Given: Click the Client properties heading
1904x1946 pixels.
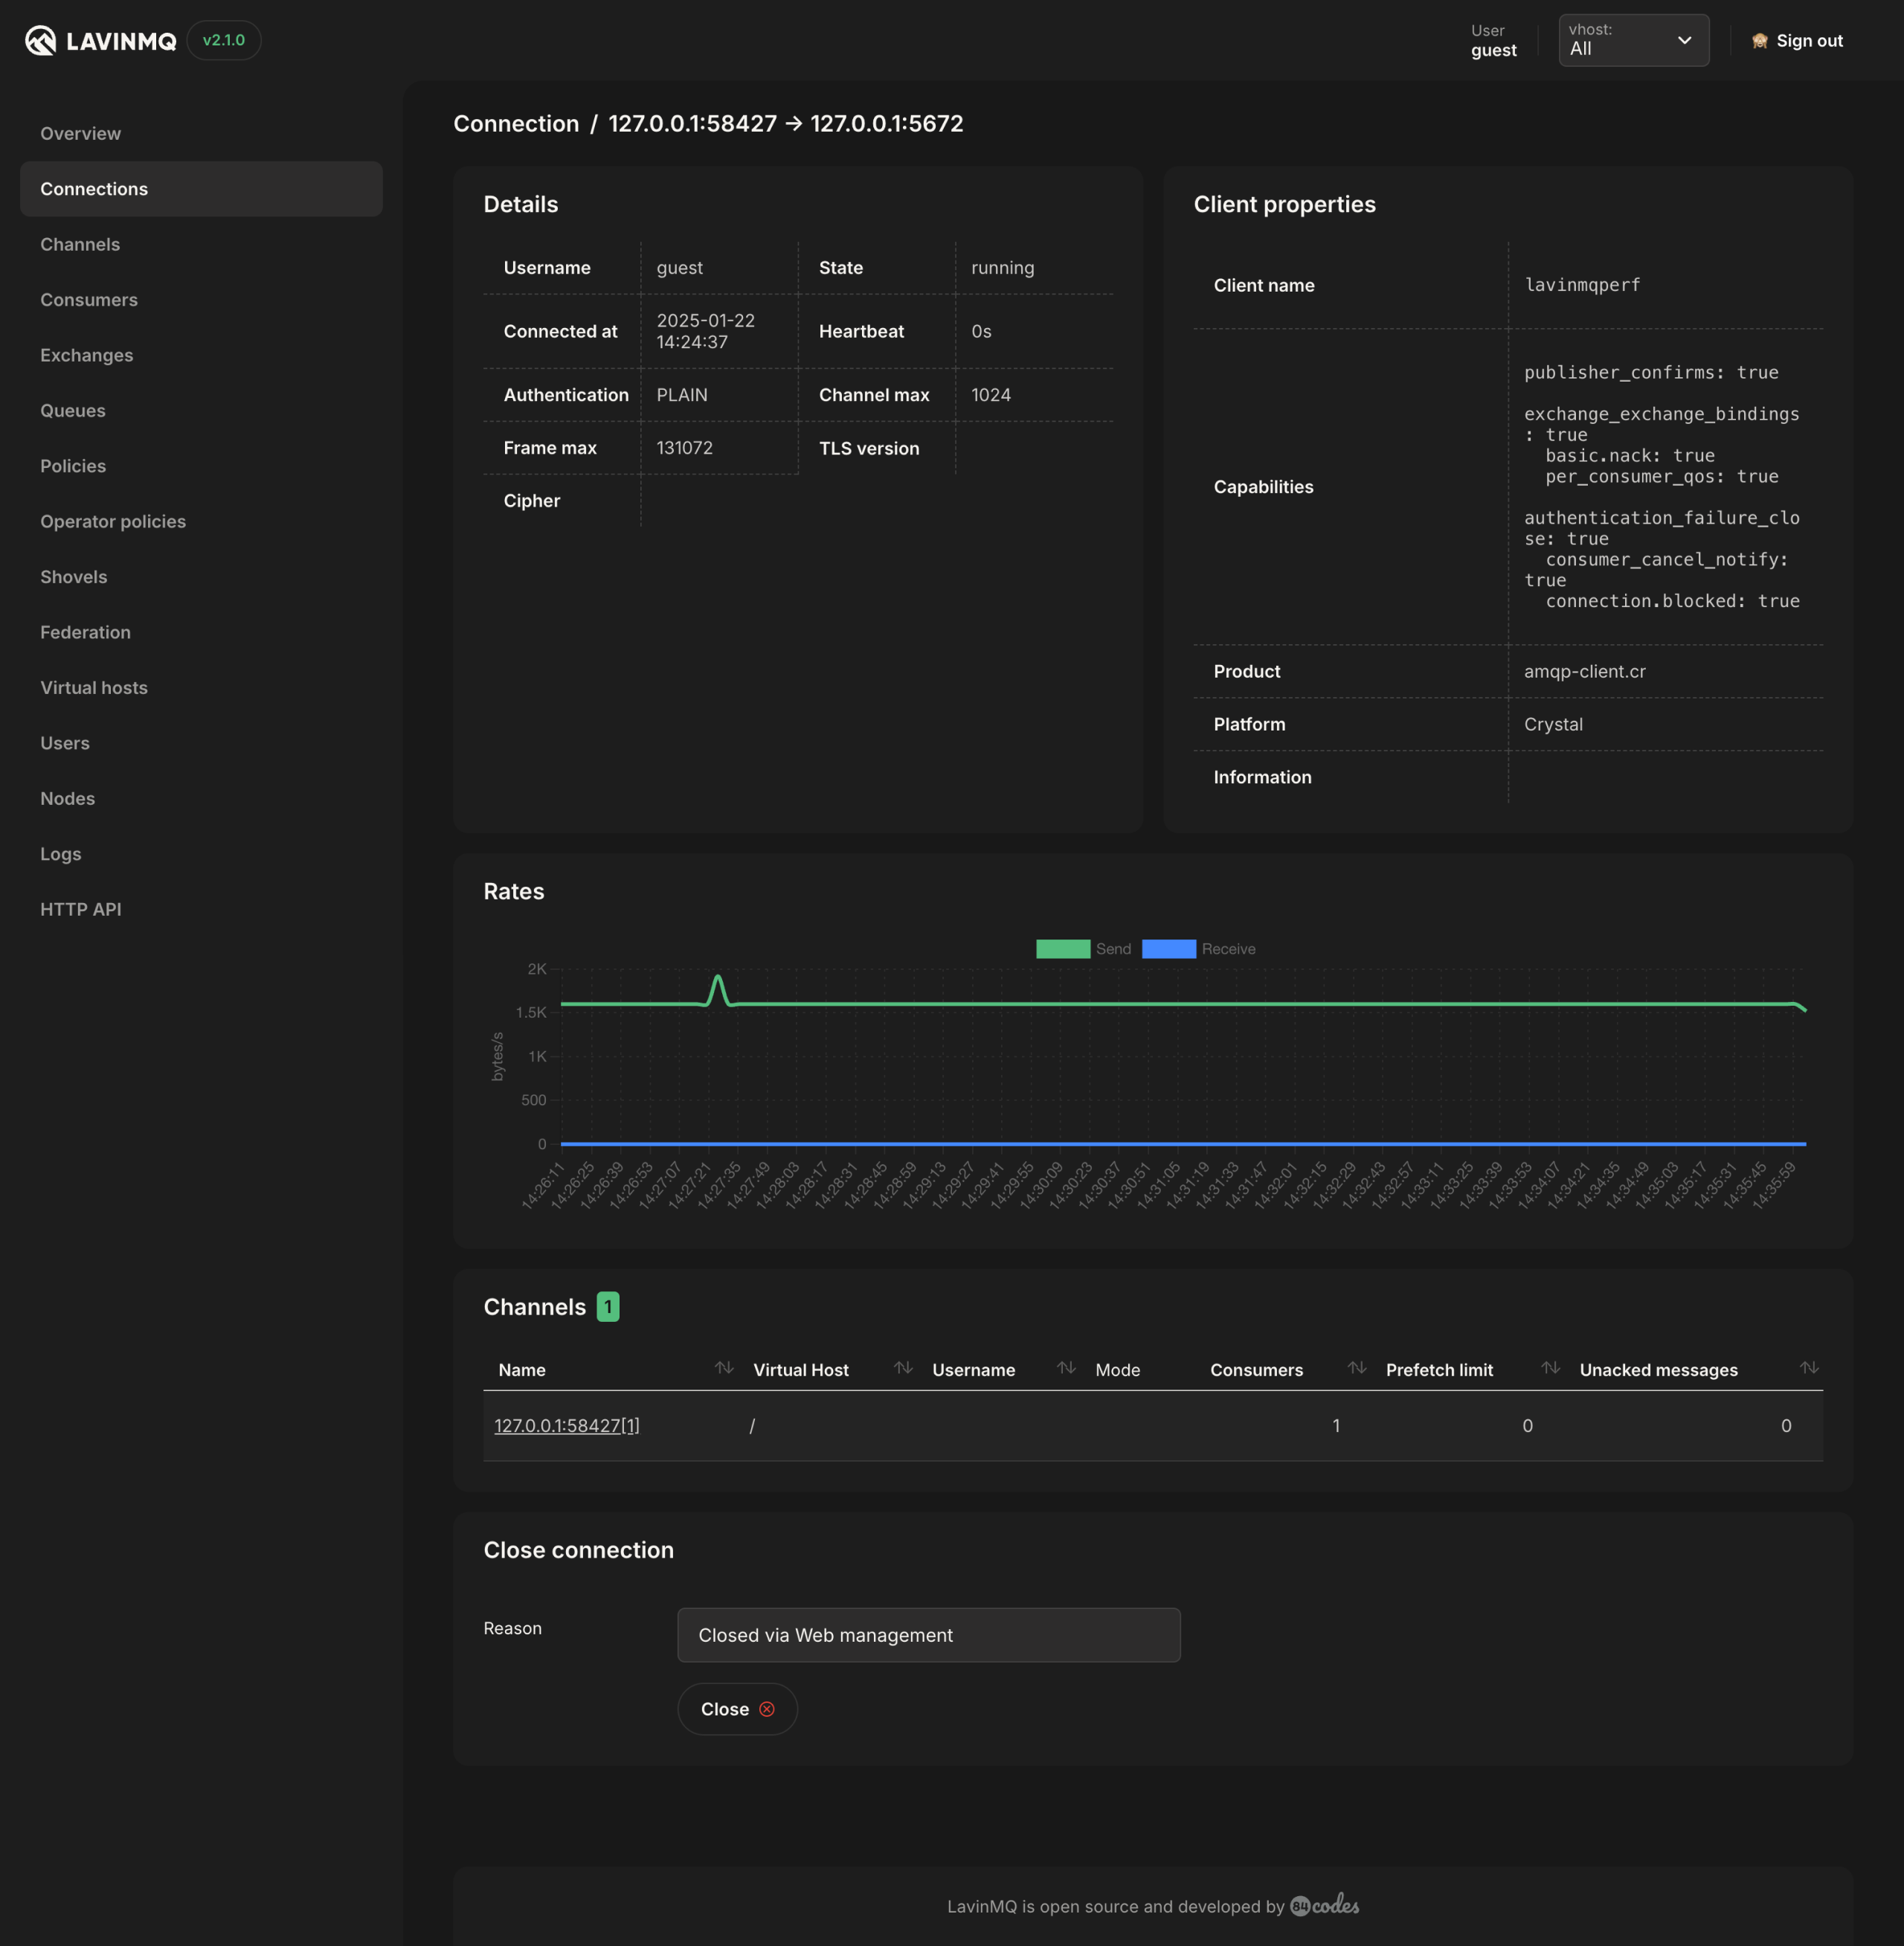Looking at the screenshot, I should point(1284,205).
